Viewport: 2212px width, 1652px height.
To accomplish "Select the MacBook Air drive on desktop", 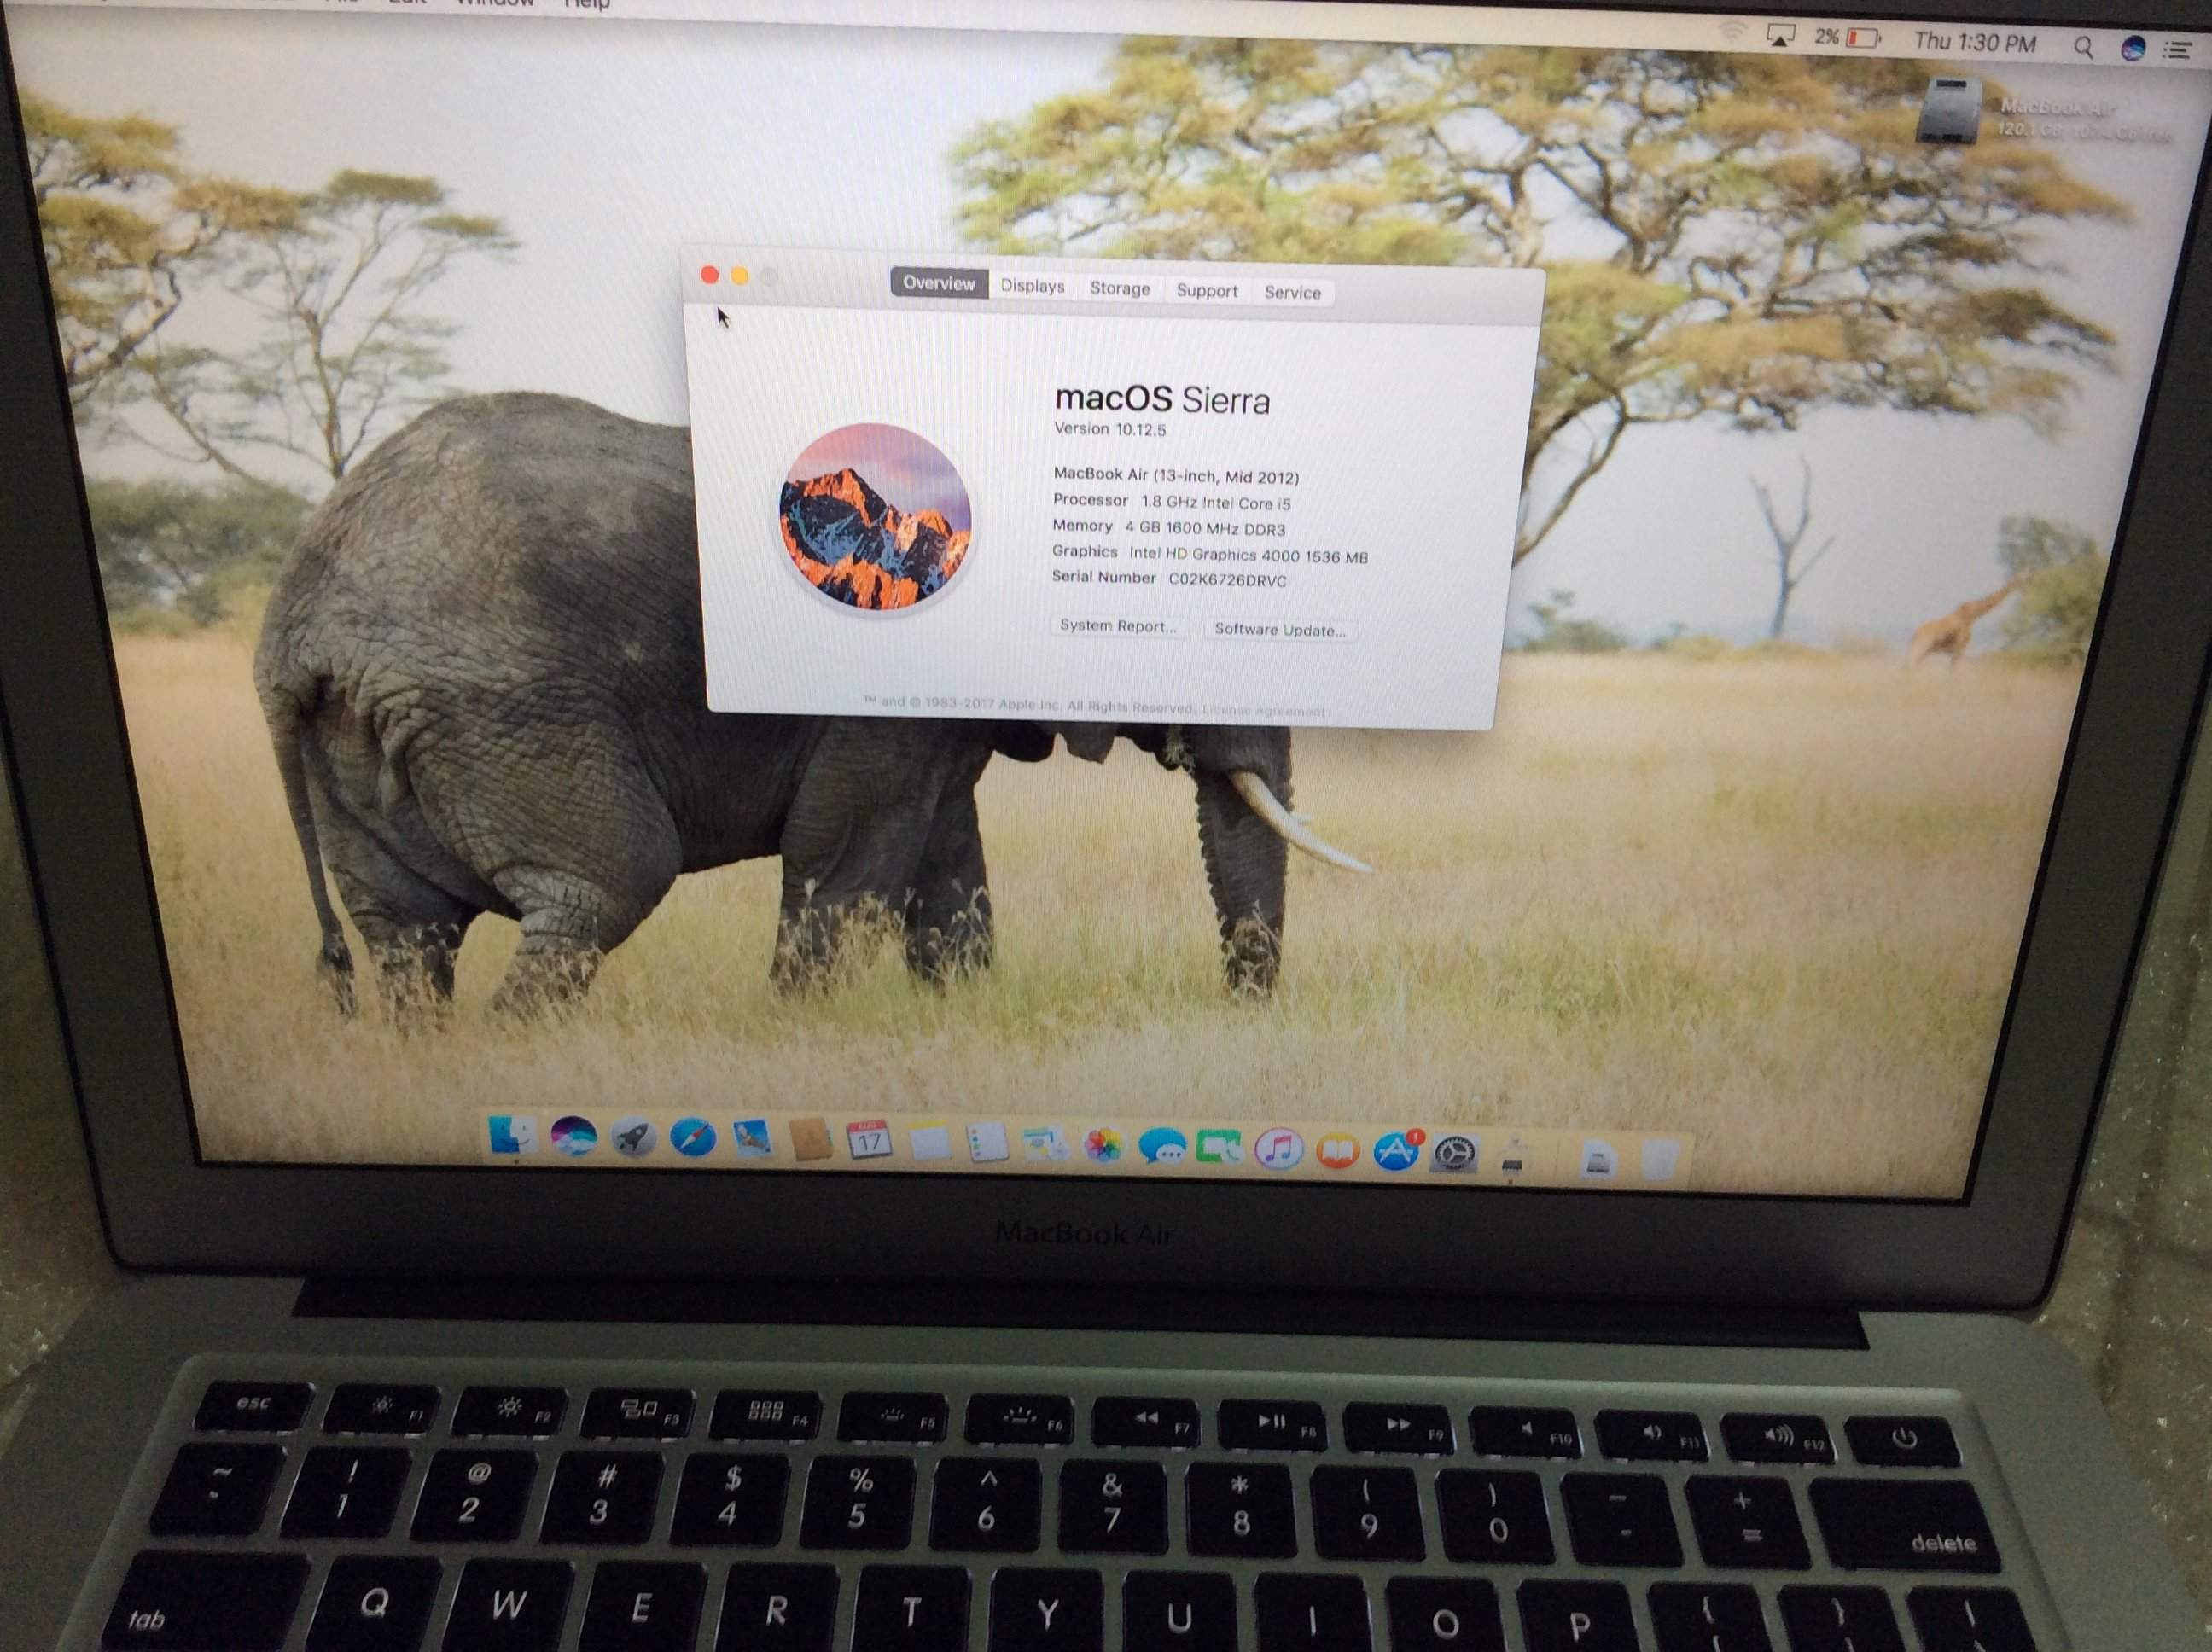I will tap(1948, 111).
